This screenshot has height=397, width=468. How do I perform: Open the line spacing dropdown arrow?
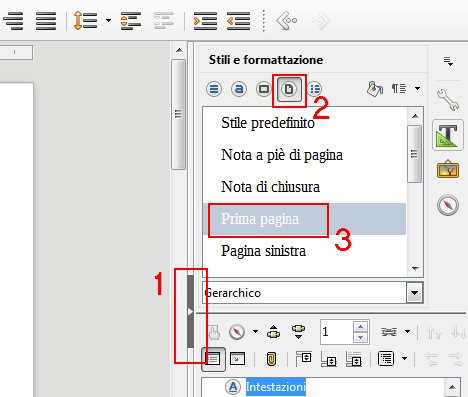pos(108,21)
